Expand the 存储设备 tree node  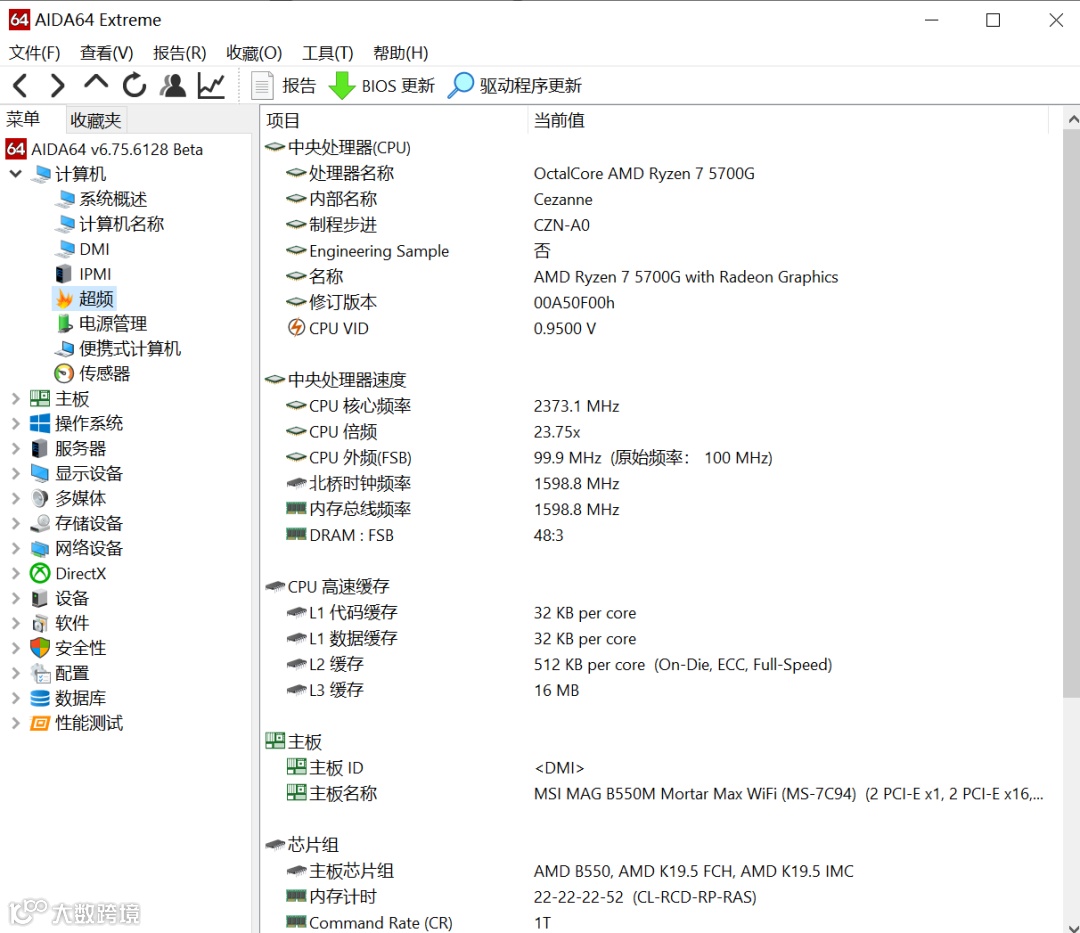15,523
